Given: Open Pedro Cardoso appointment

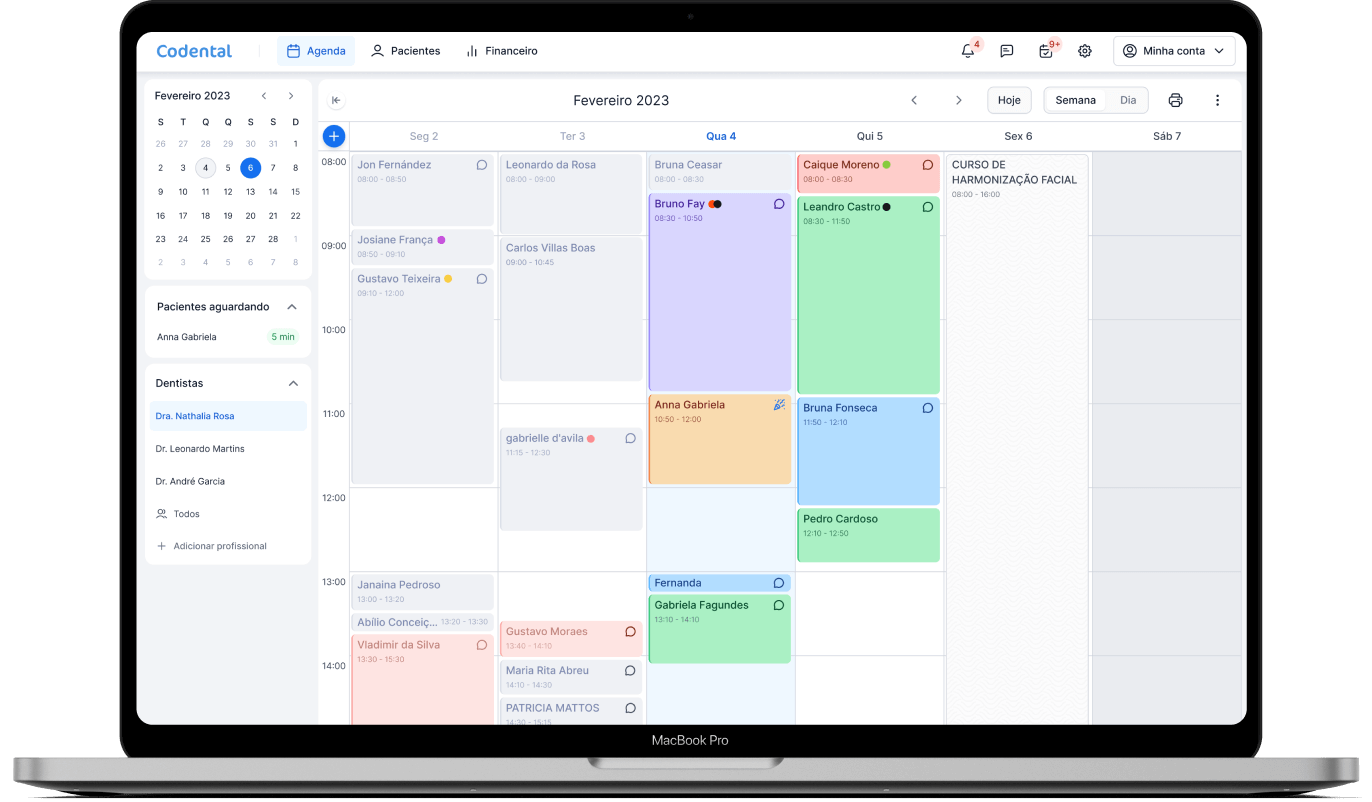Looking at the screenshot, I should [868, 535].
